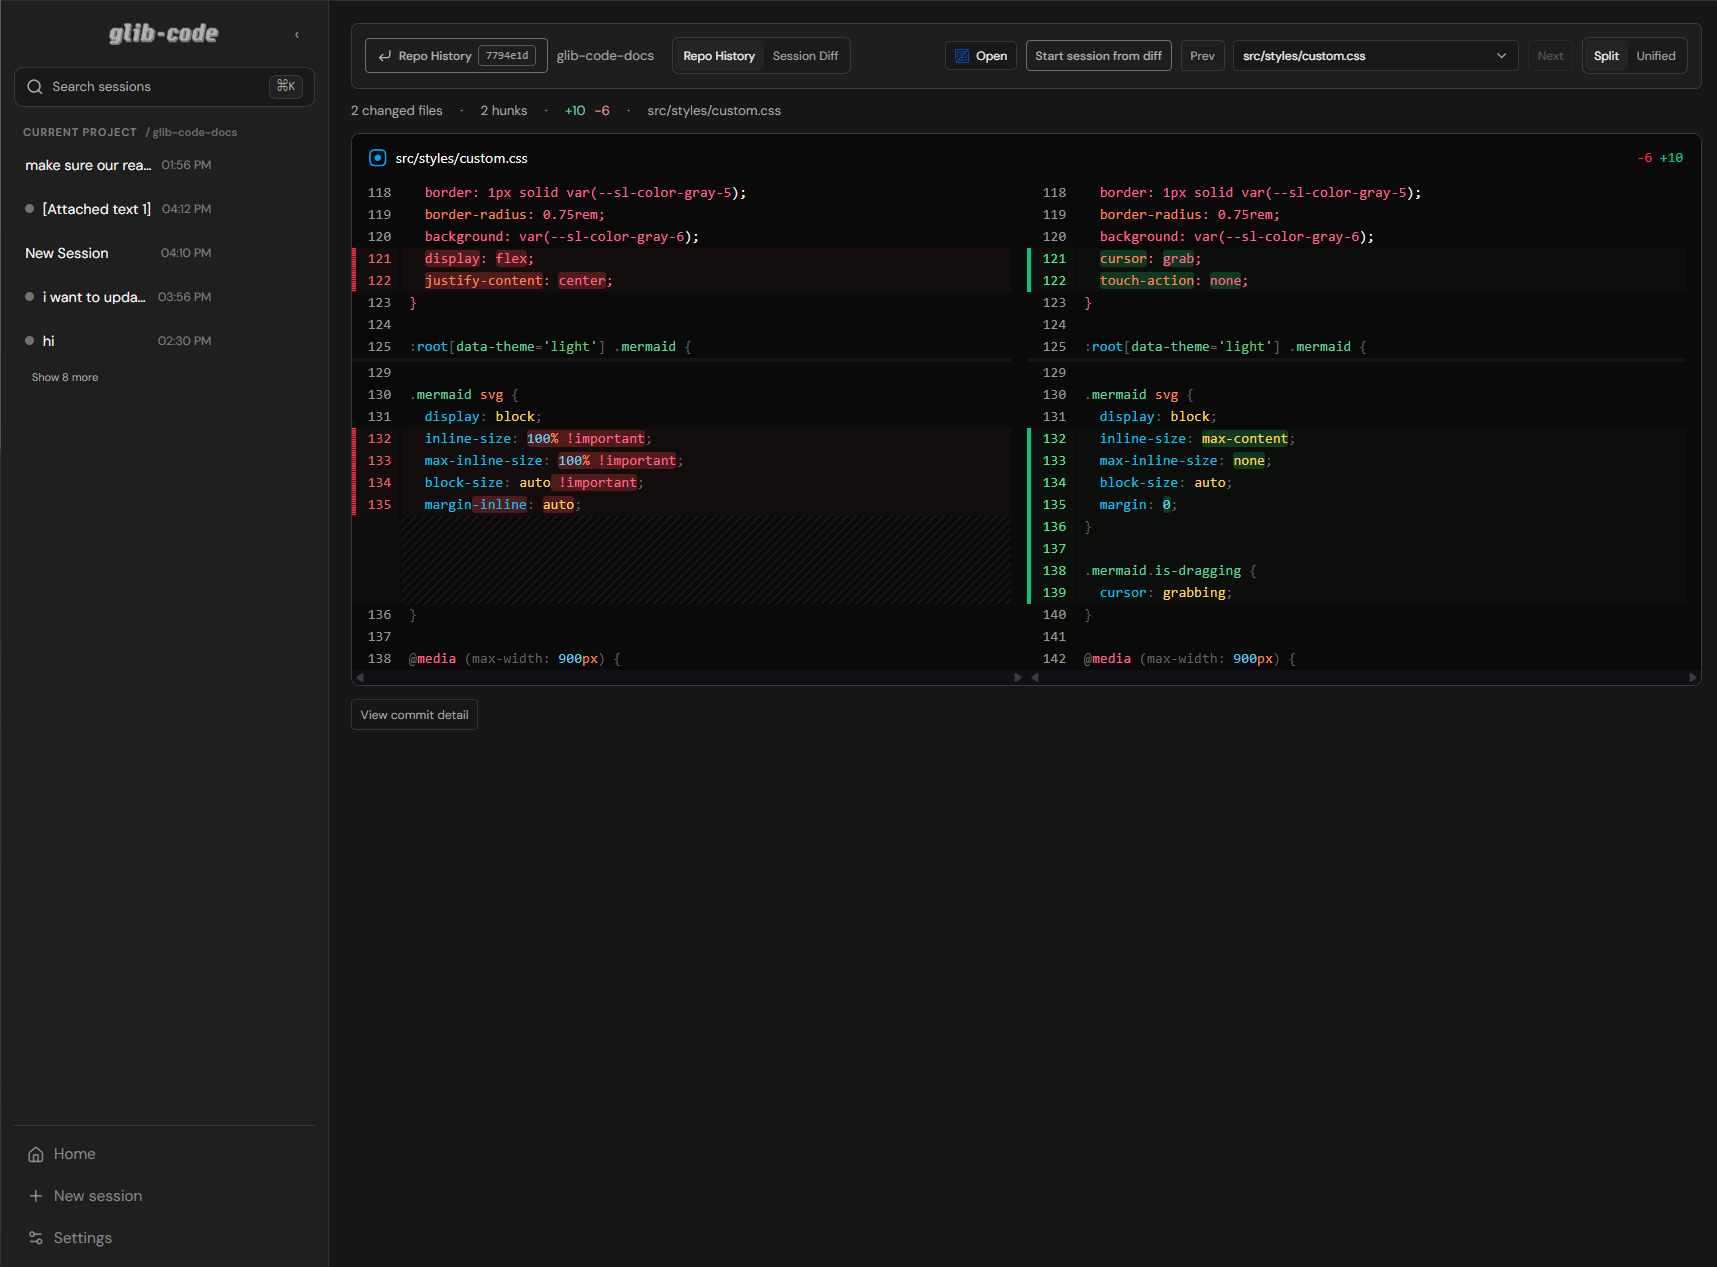Click the plus icon for New session

(x=36, y=1196)
